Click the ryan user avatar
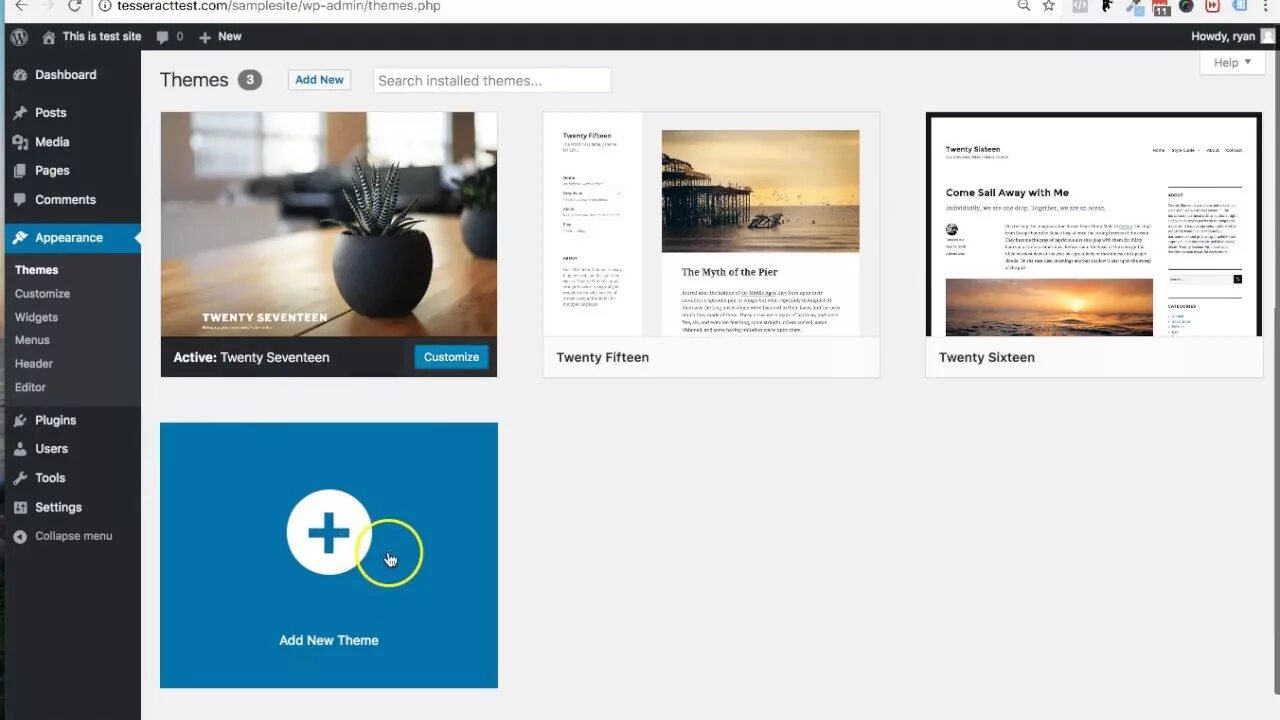 pos(1268,37)
